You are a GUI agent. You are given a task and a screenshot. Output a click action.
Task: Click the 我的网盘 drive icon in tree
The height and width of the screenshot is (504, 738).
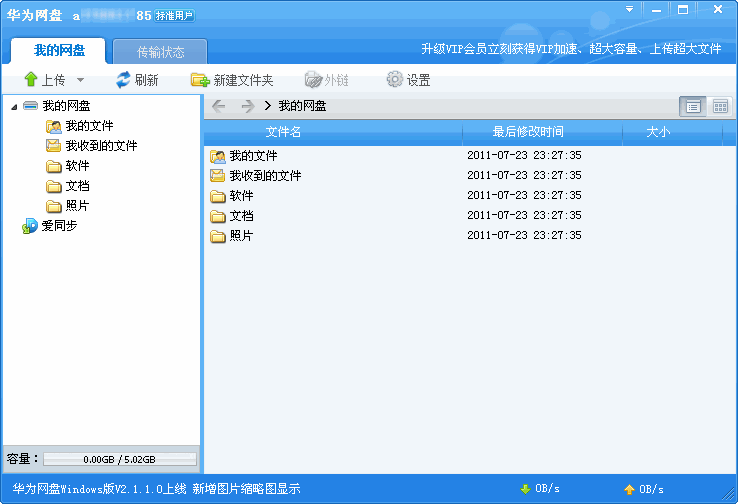(x=31, y=106)
